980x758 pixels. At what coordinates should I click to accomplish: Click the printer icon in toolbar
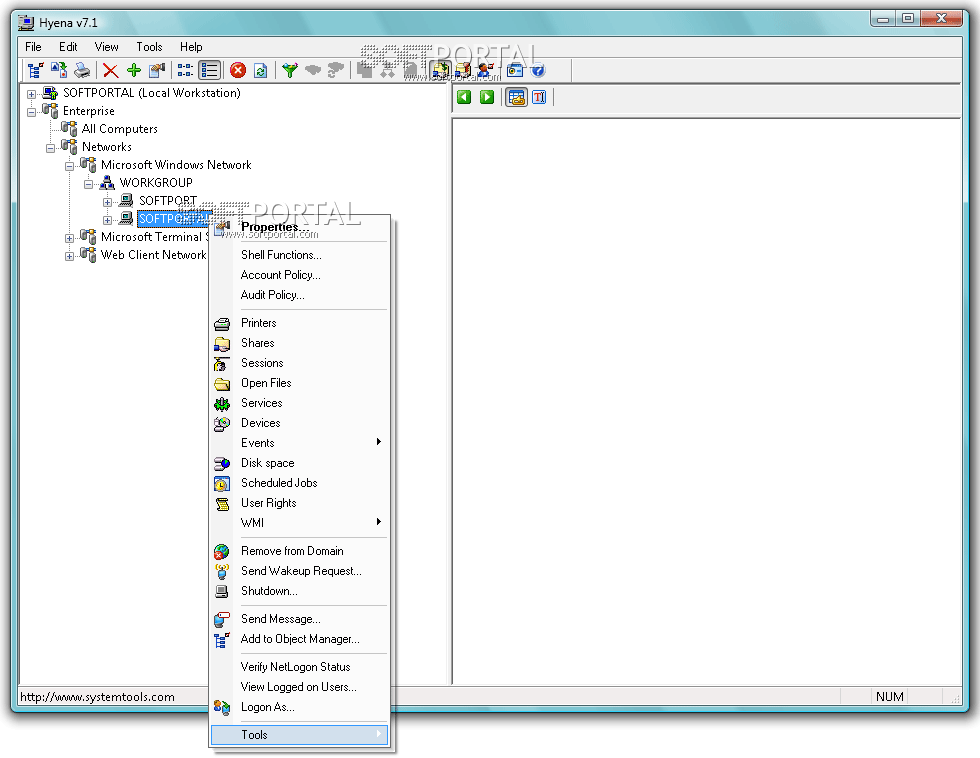(82, 70)
